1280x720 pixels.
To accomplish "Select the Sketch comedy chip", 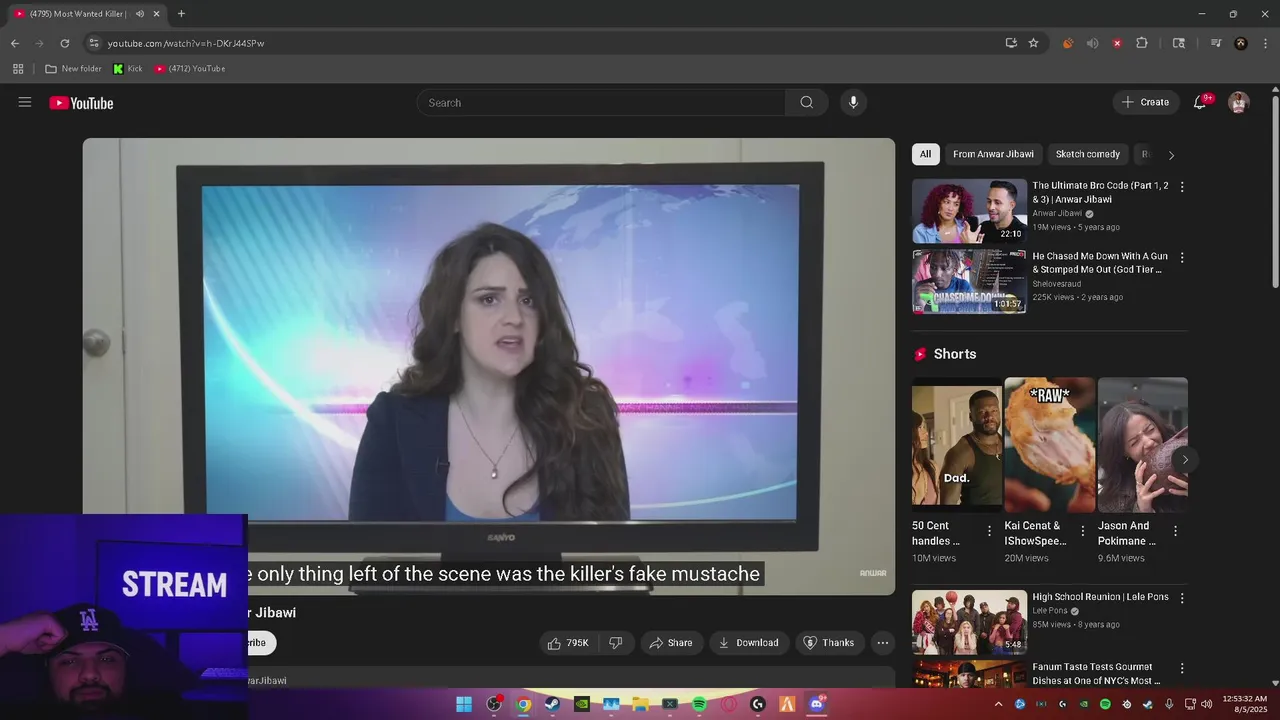I will (1087, 154).
